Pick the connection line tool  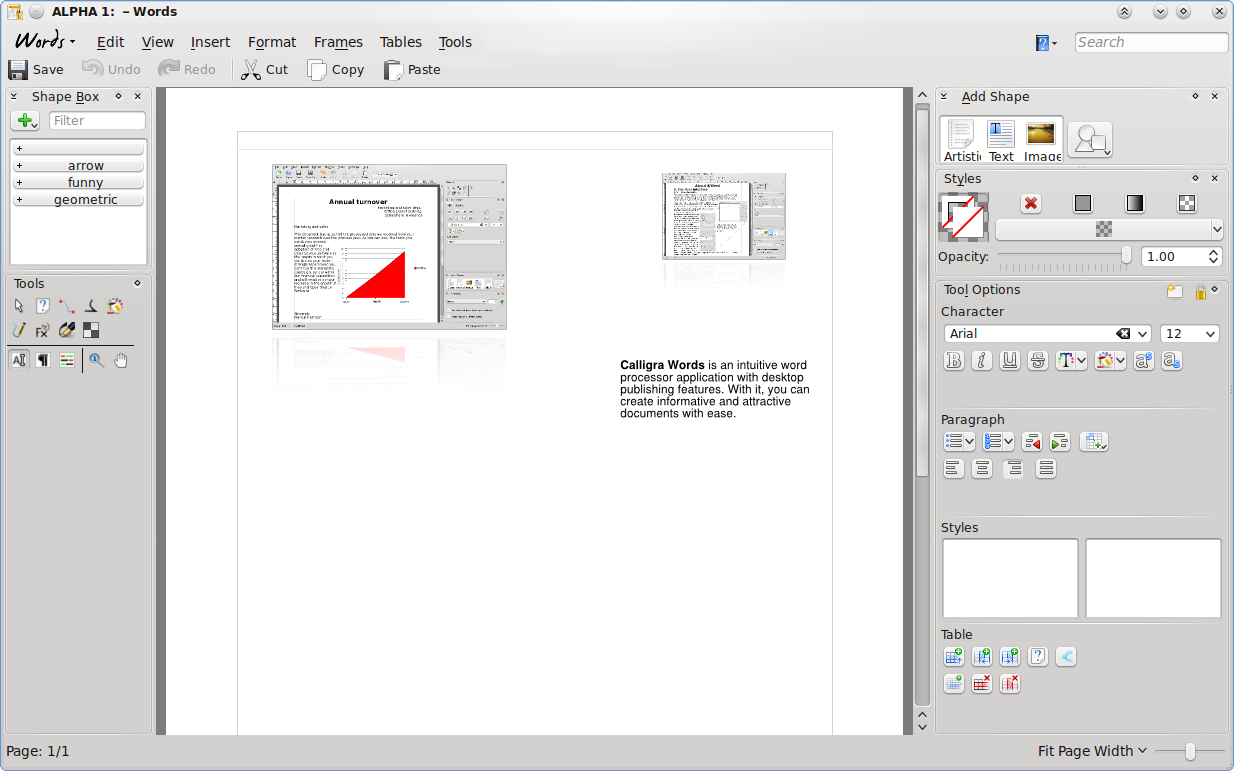tap(67, 307)
